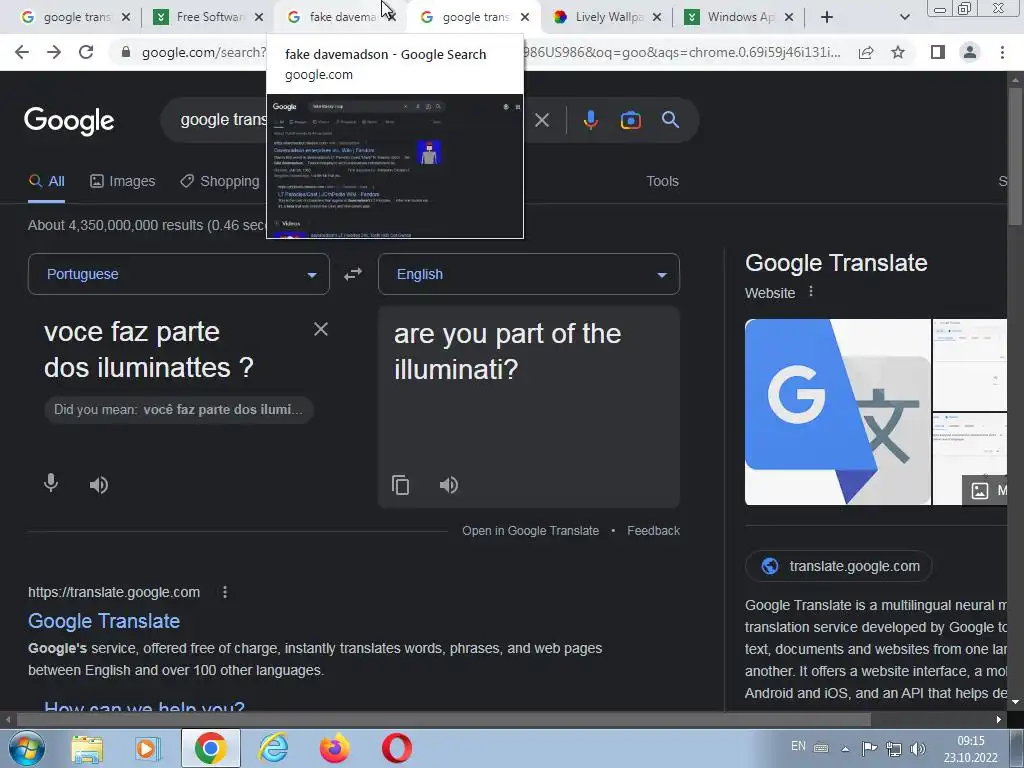Submit the search with the magnifier icon
The image size is (1024, 768).
coord(670,120)
